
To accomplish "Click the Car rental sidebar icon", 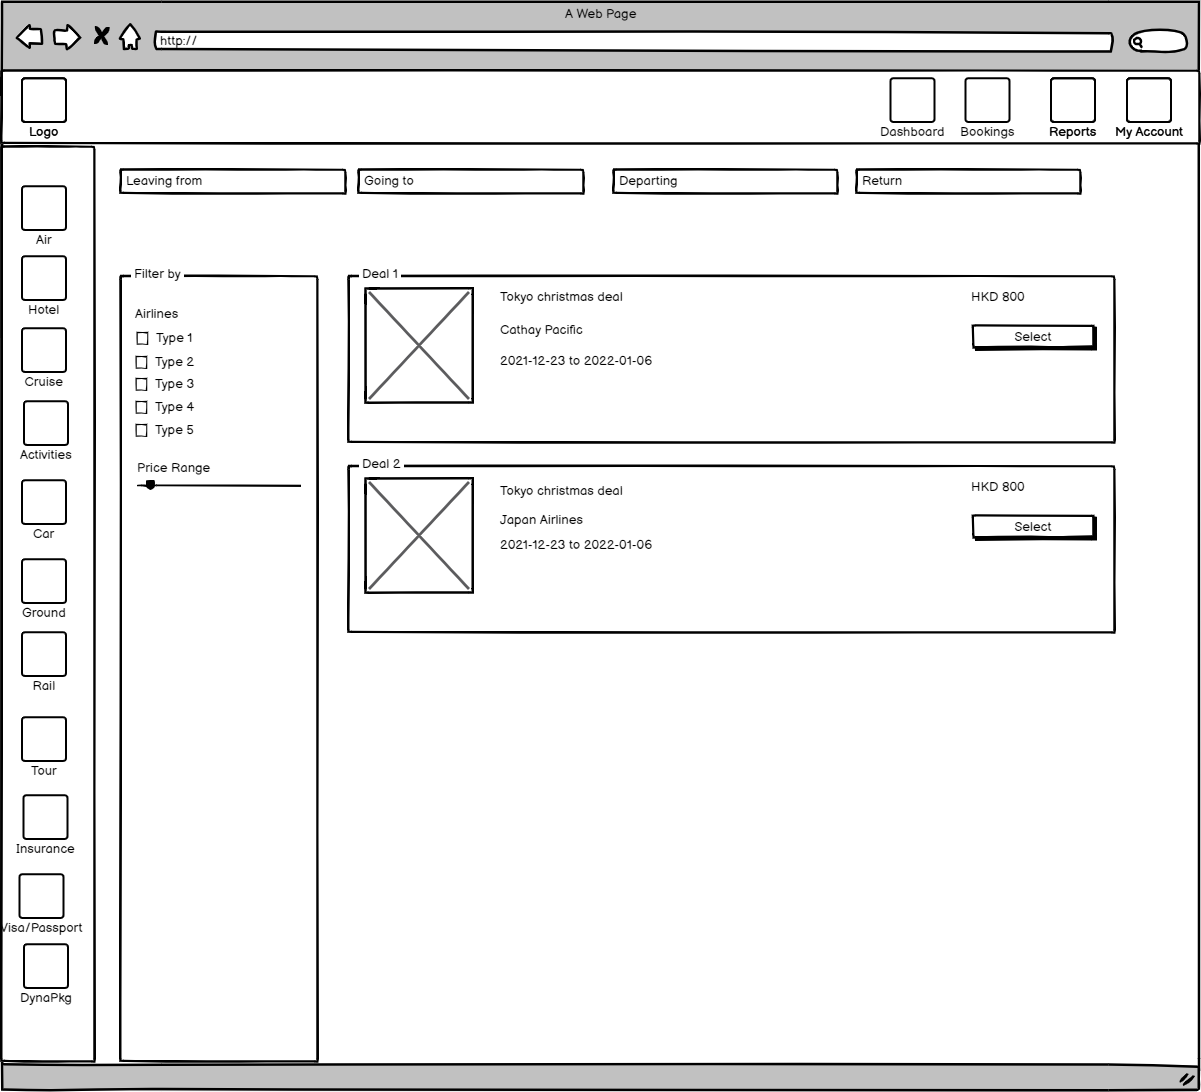I will [x=44, y=502].
